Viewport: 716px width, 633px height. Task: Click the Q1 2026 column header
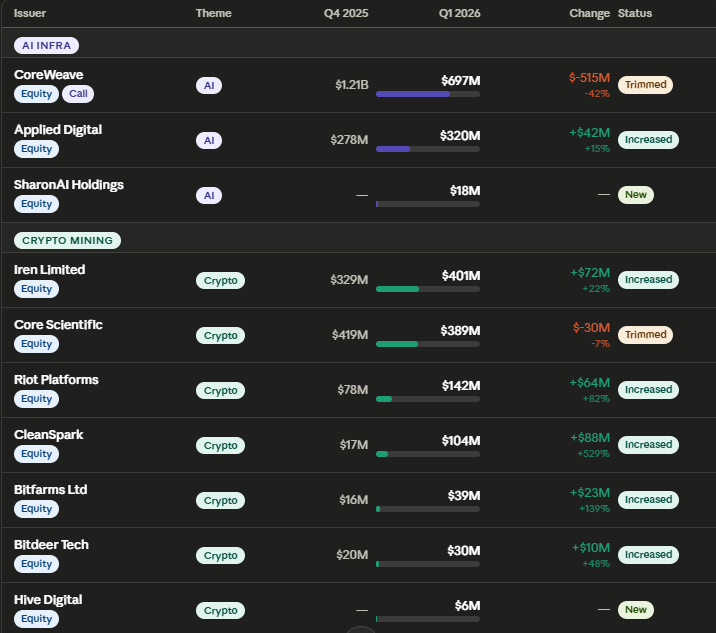(x=459, y=13)
